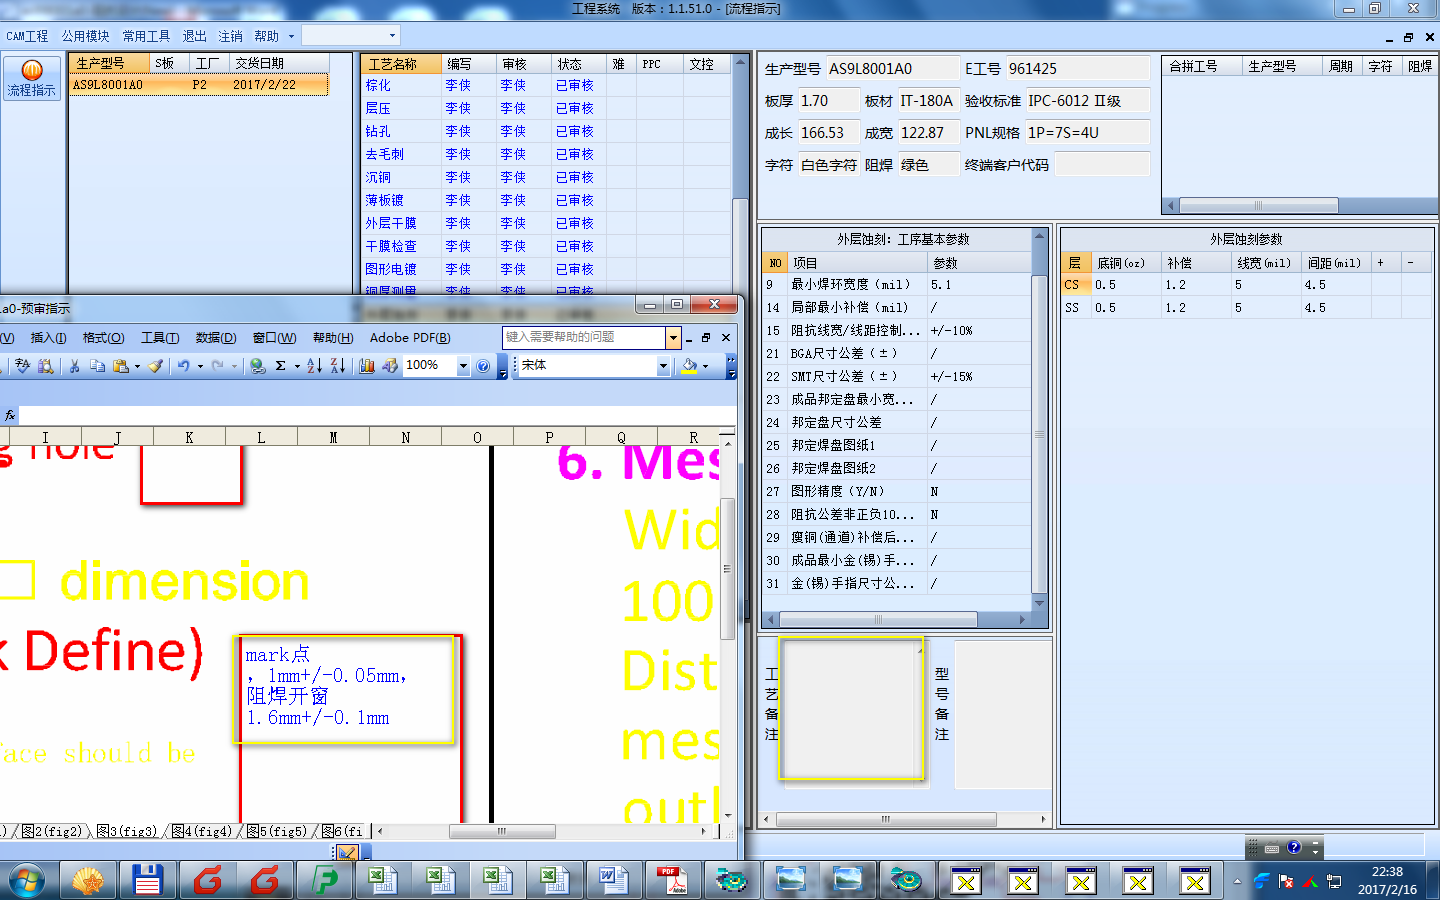Open the Paste options dropdown arrow
The width and height of the screenshot is (1440, 900).
click(137, 366)
